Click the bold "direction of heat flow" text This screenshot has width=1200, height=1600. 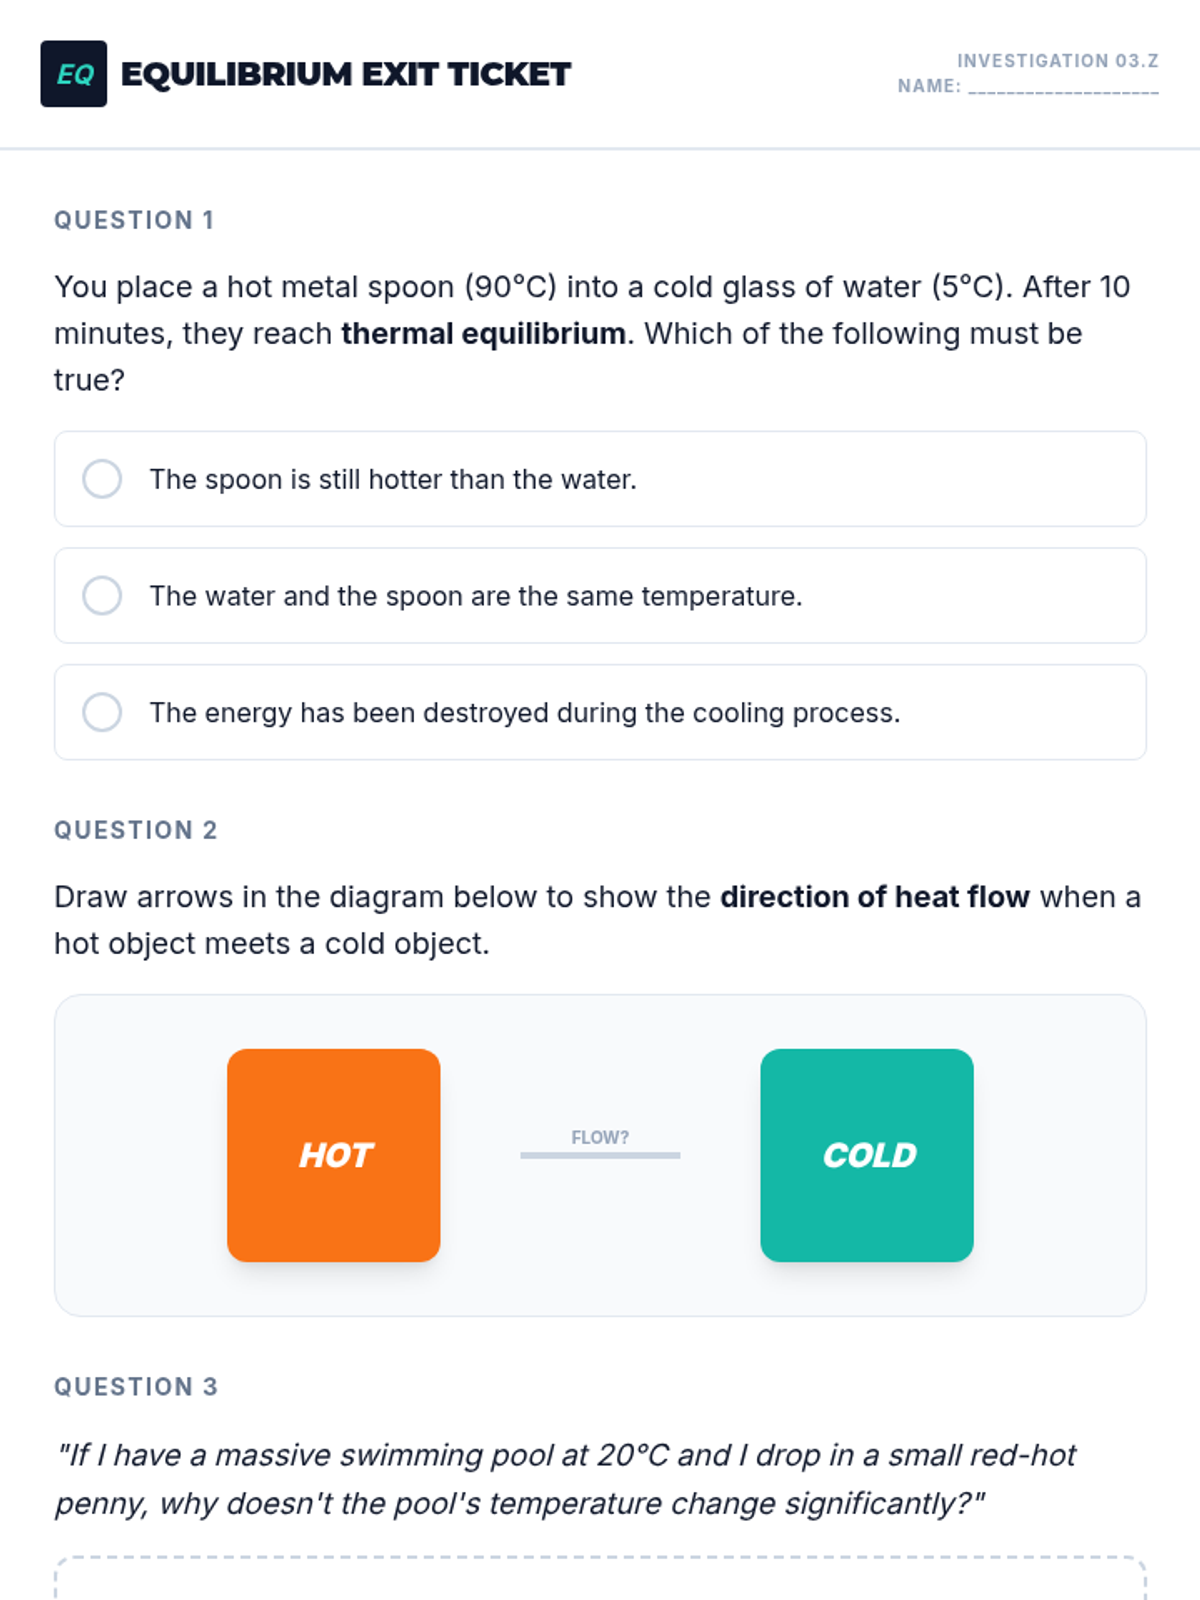point(874,897)
